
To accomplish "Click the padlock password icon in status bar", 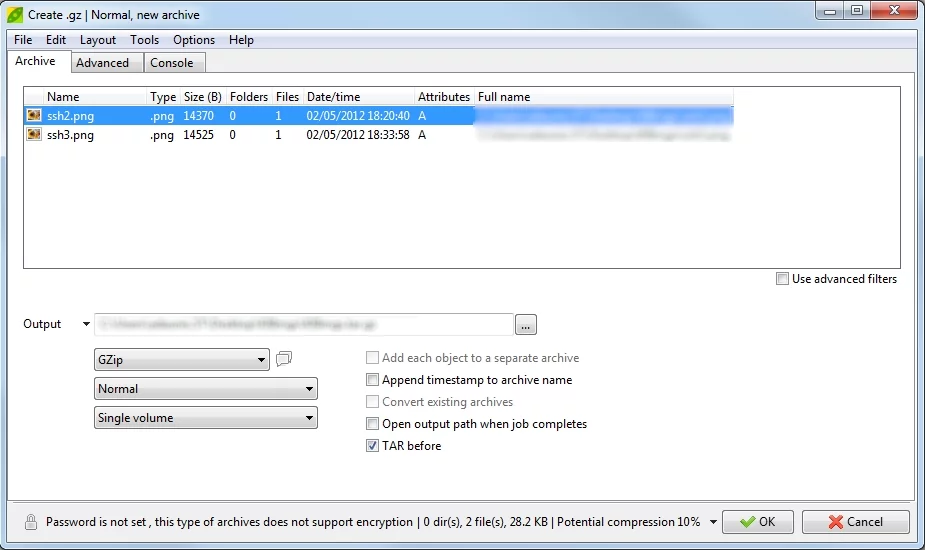I will pyautogui.click(x=31, y=522).
